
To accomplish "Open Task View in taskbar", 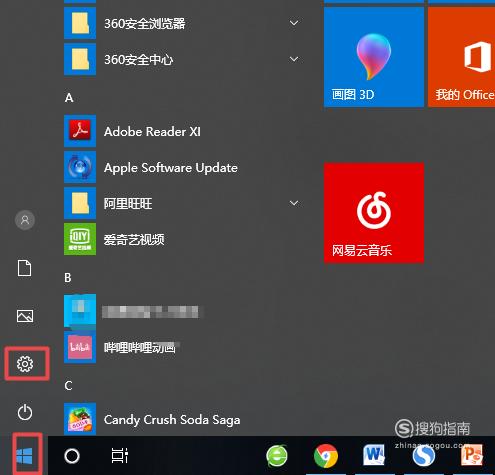I will pos(120,456).
